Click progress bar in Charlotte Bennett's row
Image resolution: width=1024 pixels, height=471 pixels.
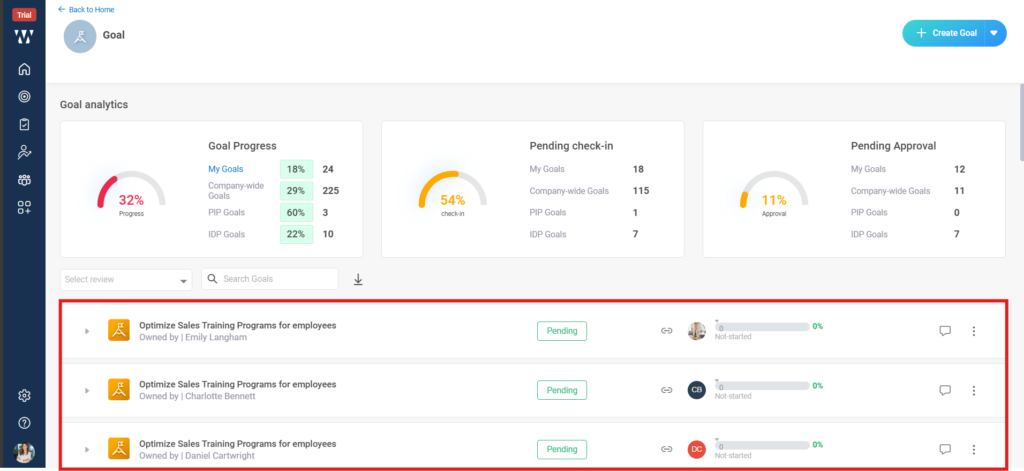click(762, 386)
